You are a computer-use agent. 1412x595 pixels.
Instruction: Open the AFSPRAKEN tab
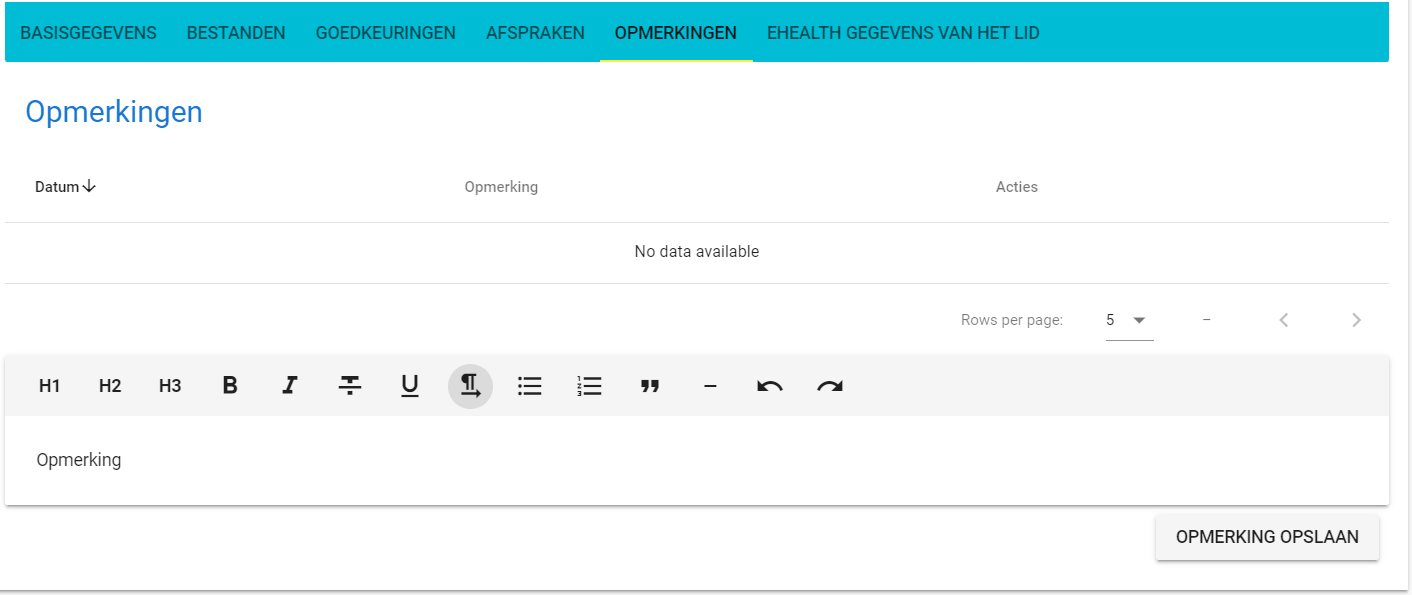pyautogui.click(x=535, y=32)
